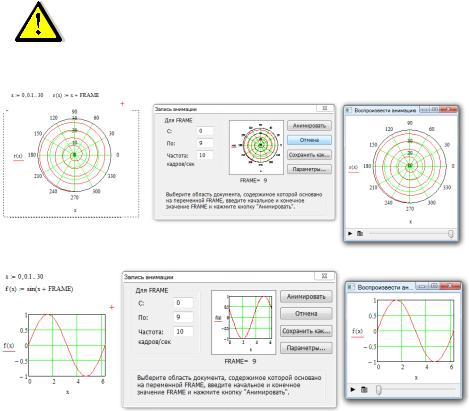Play animation in the sine playback window
469x411 pixels.
353,389
